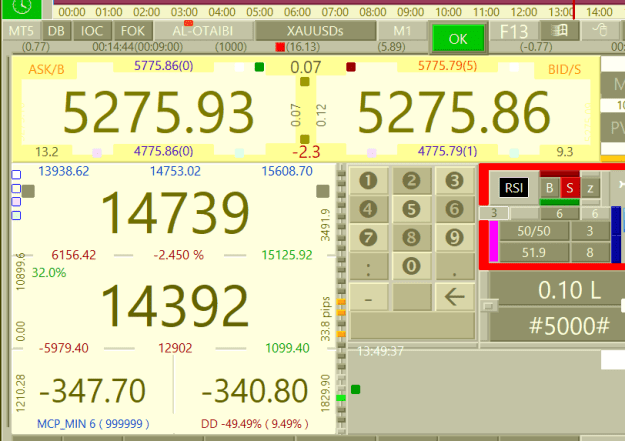Toggle the red S sell button

click(570, 188)
